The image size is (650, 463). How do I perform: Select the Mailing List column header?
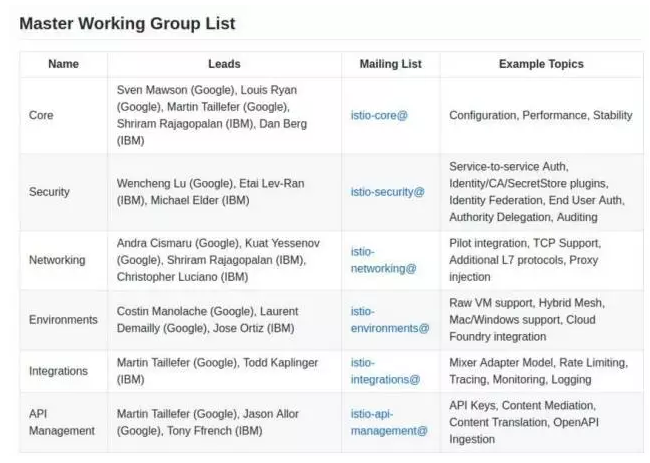click(390, 64)
